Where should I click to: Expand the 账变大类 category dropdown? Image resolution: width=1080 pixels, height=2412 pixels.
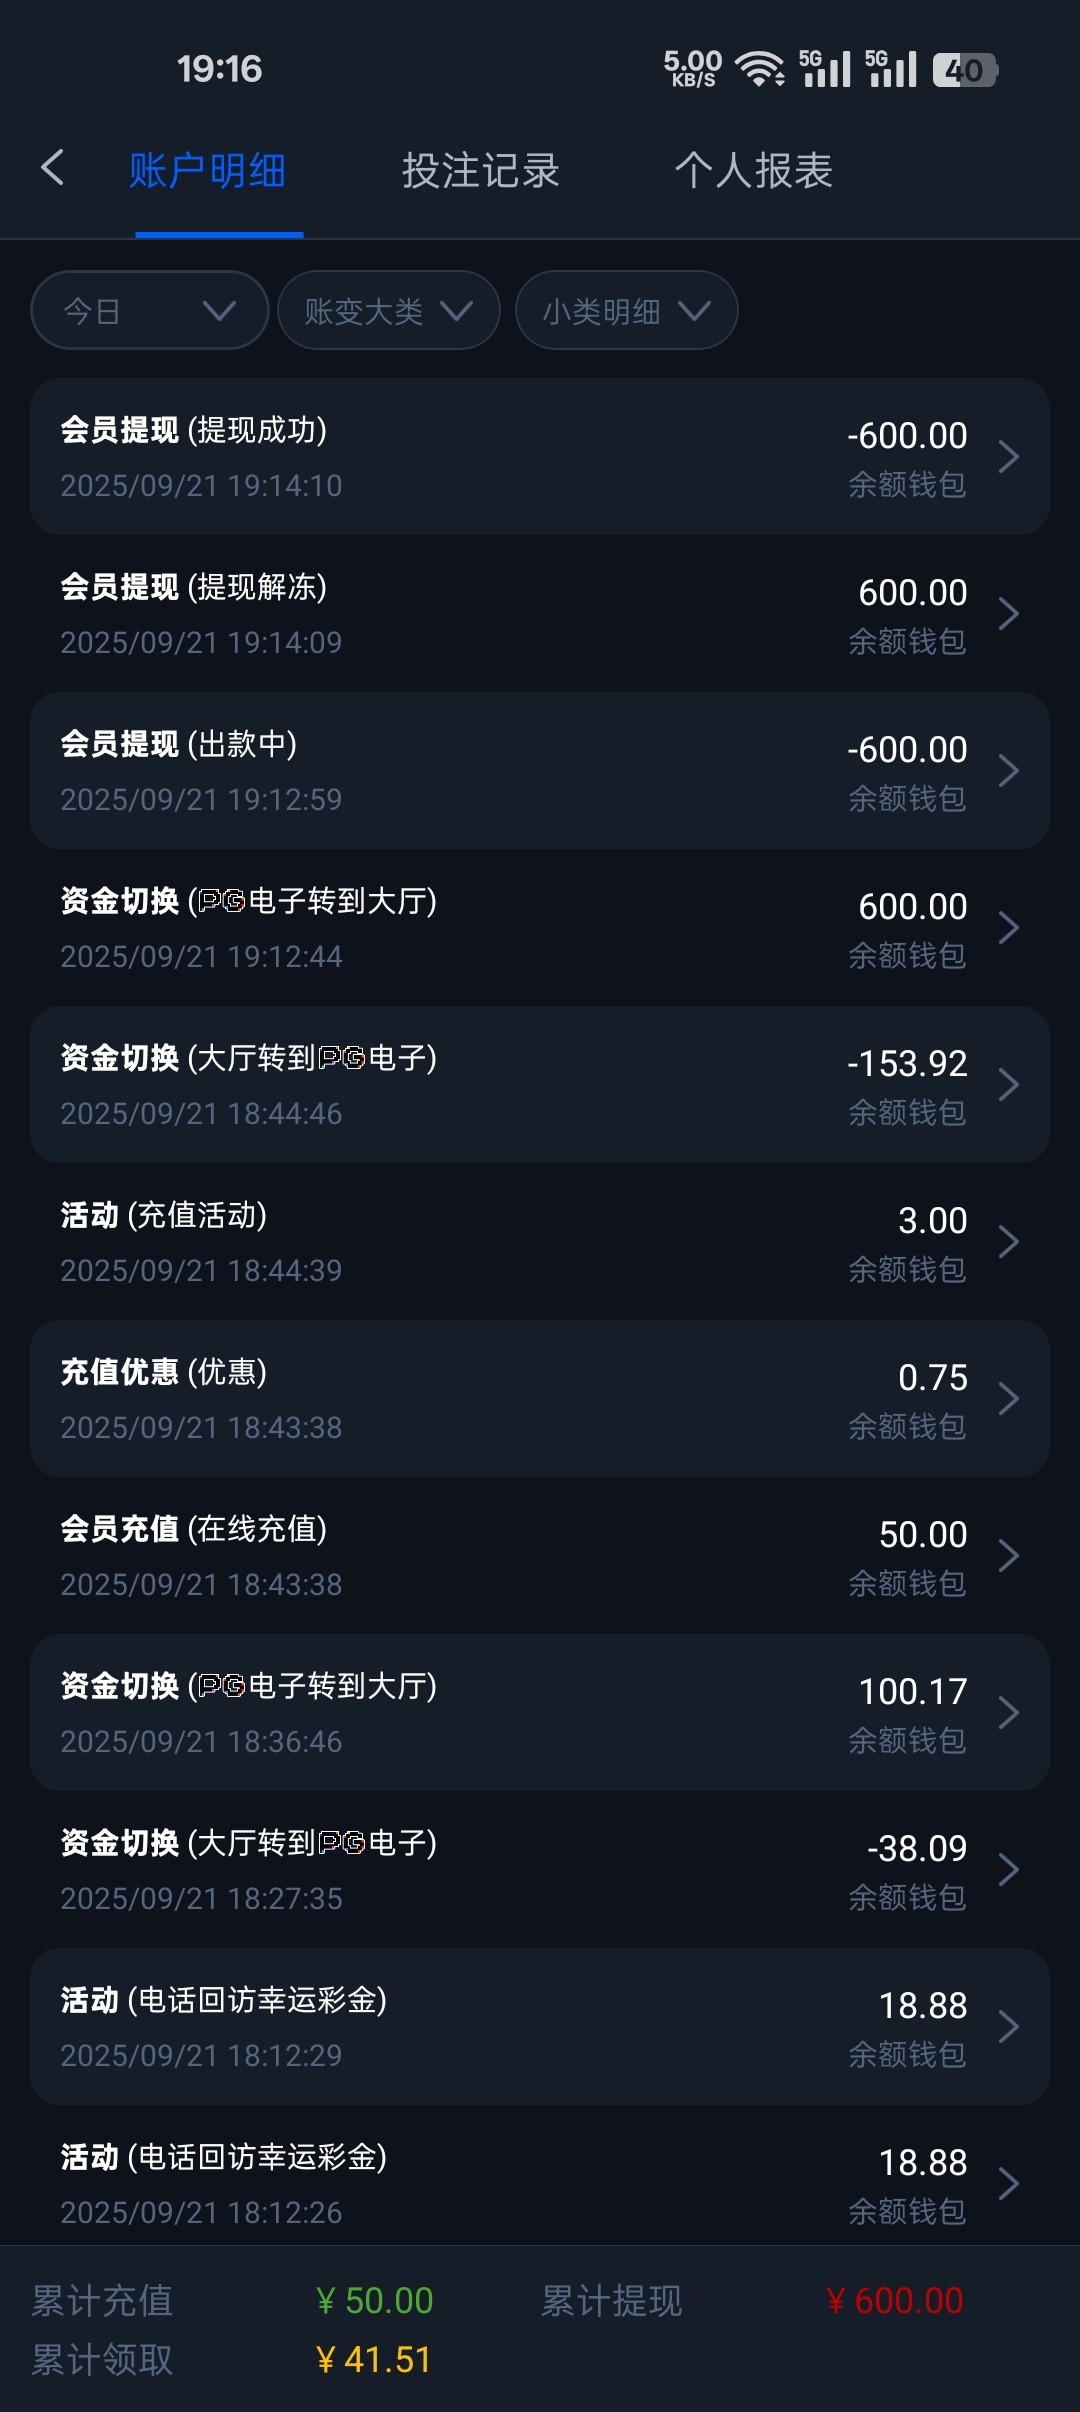[388, 311]
